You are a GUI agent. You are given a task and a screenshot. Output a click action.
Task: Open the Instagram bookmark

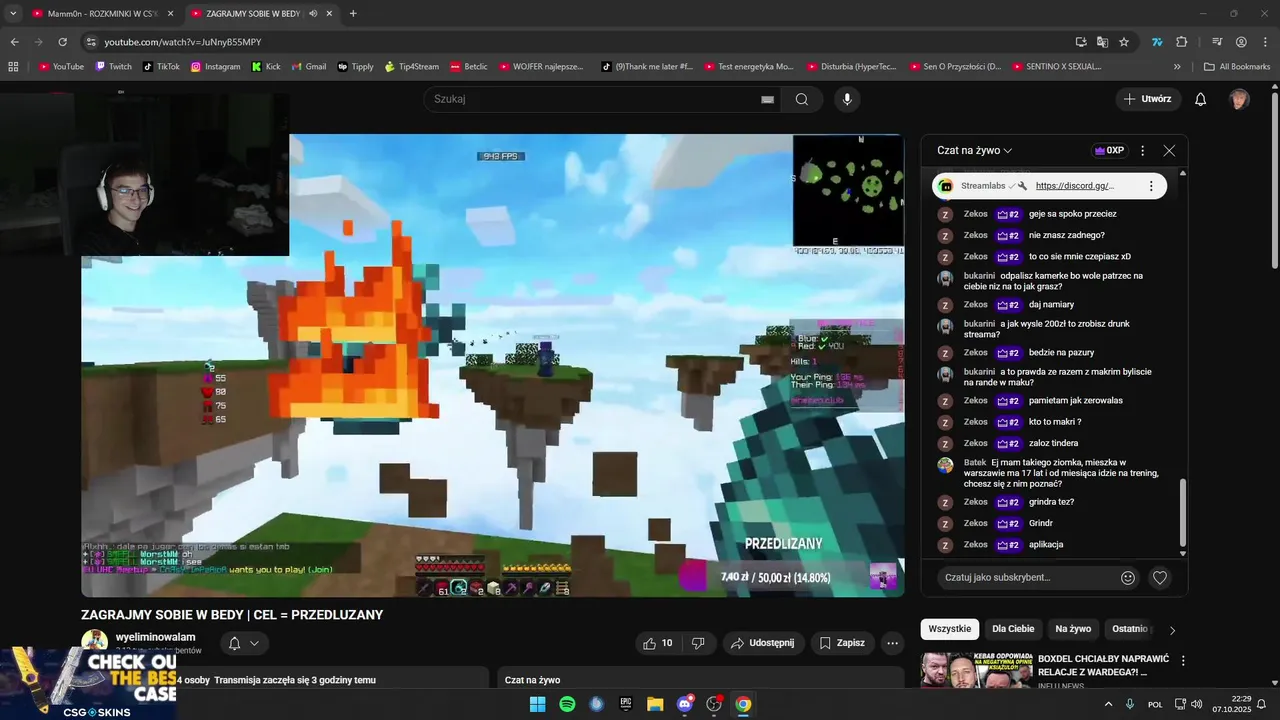[215, 67]
